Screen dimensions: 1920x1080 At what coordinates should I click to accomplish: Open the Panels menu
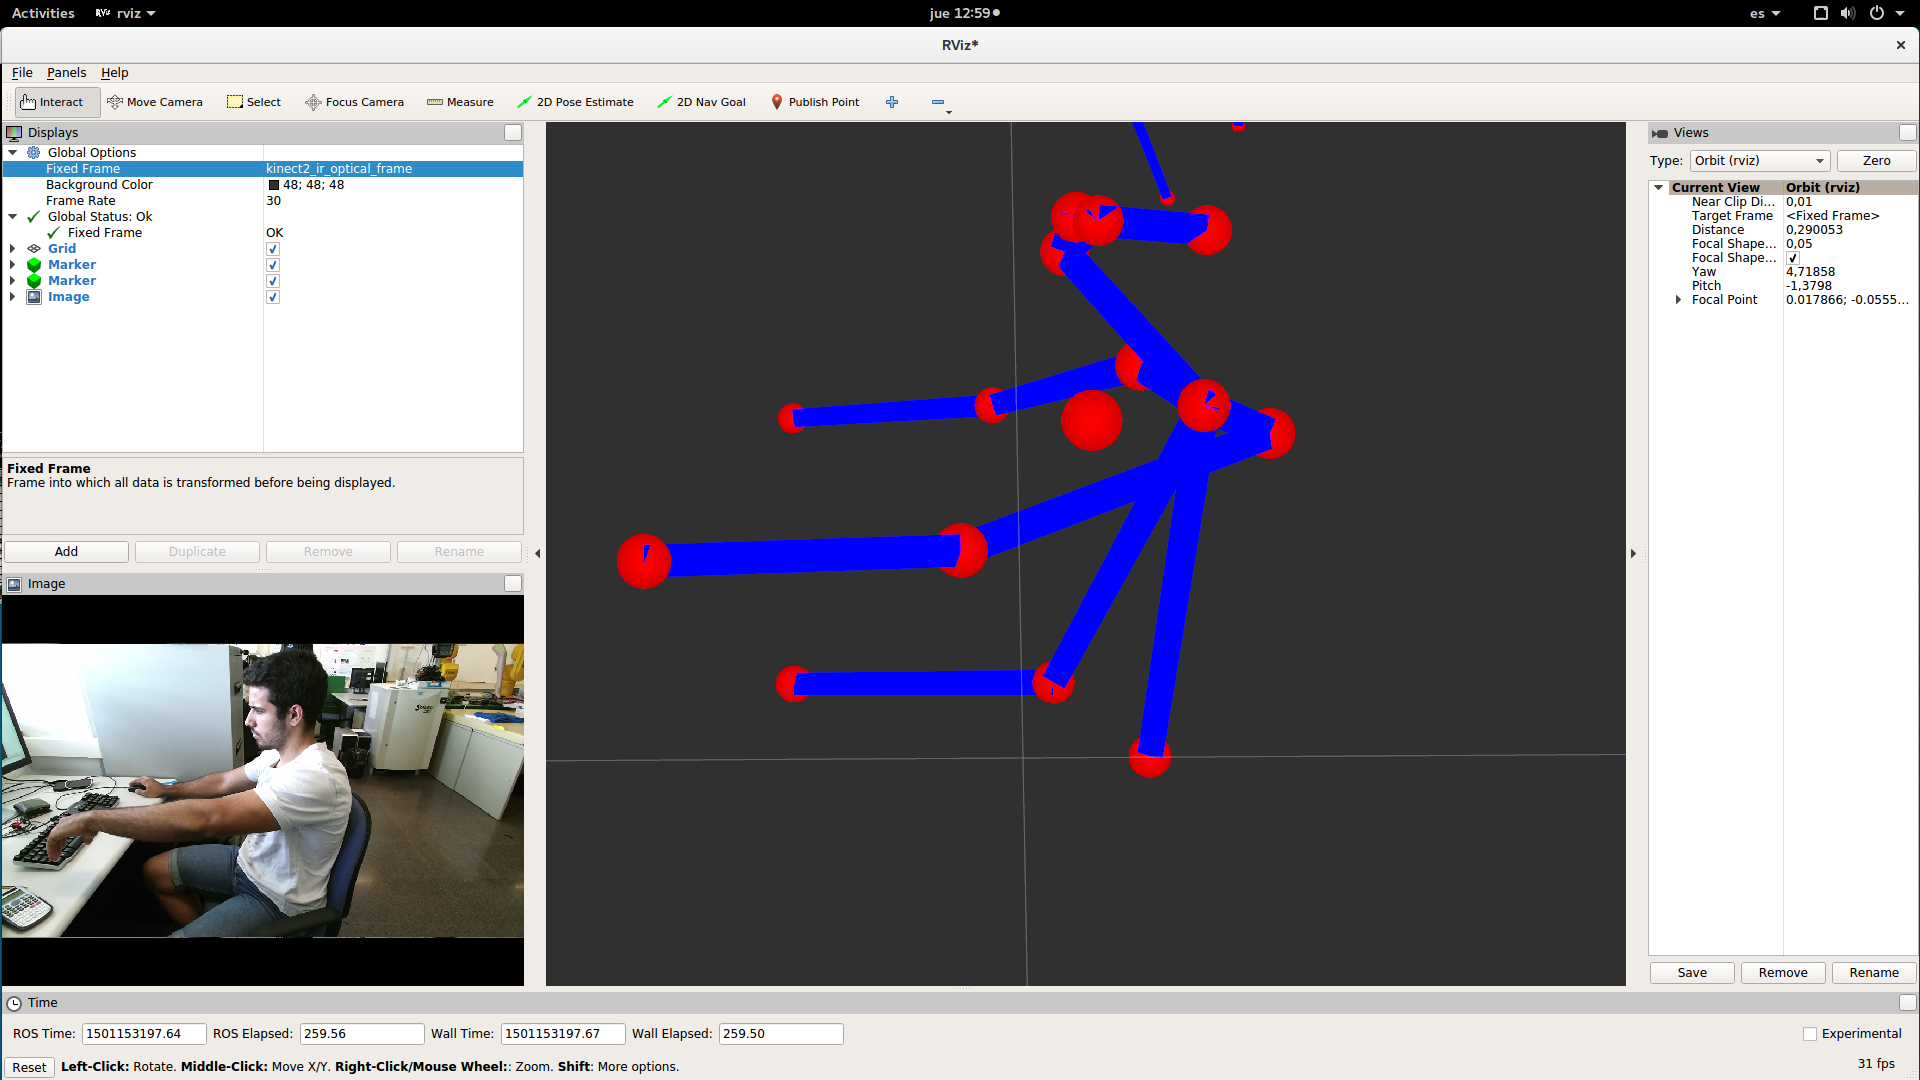pyautogui.click(x=66, y=73)
